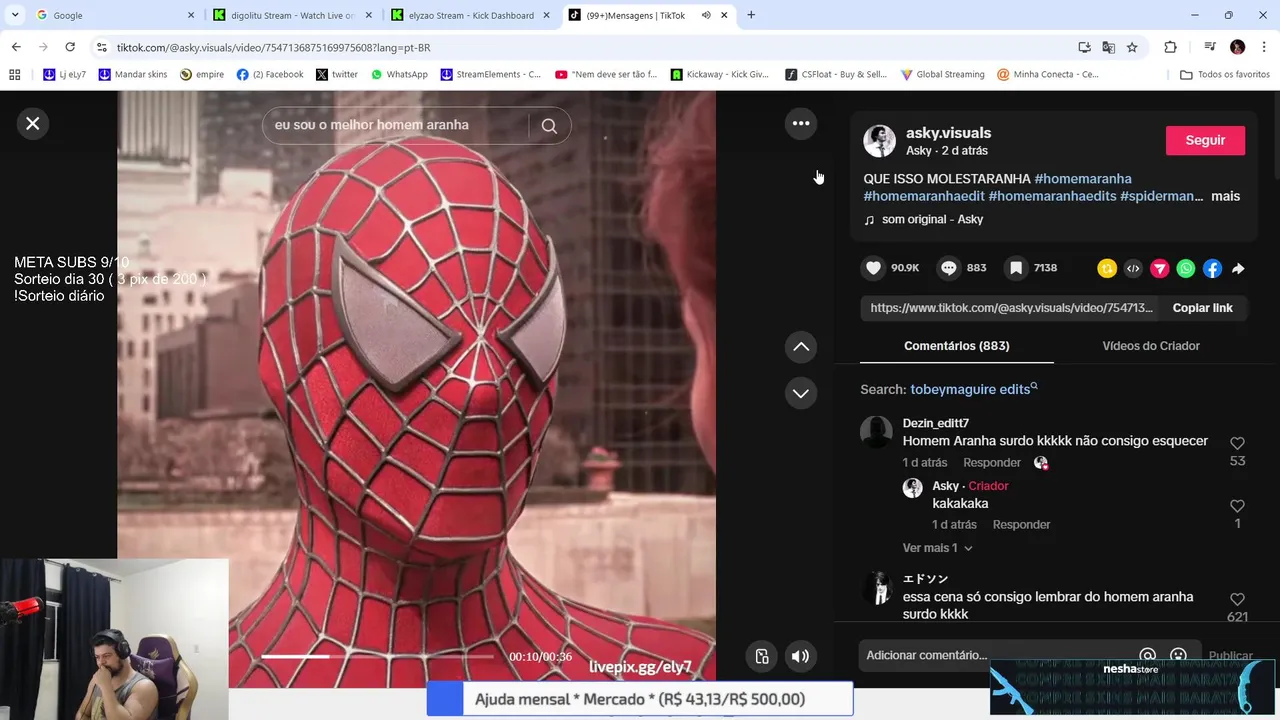The width and height of the screenshot is (1280, 720).
Task: Open Chrome three-dot menu
Action: (1264, 47)
